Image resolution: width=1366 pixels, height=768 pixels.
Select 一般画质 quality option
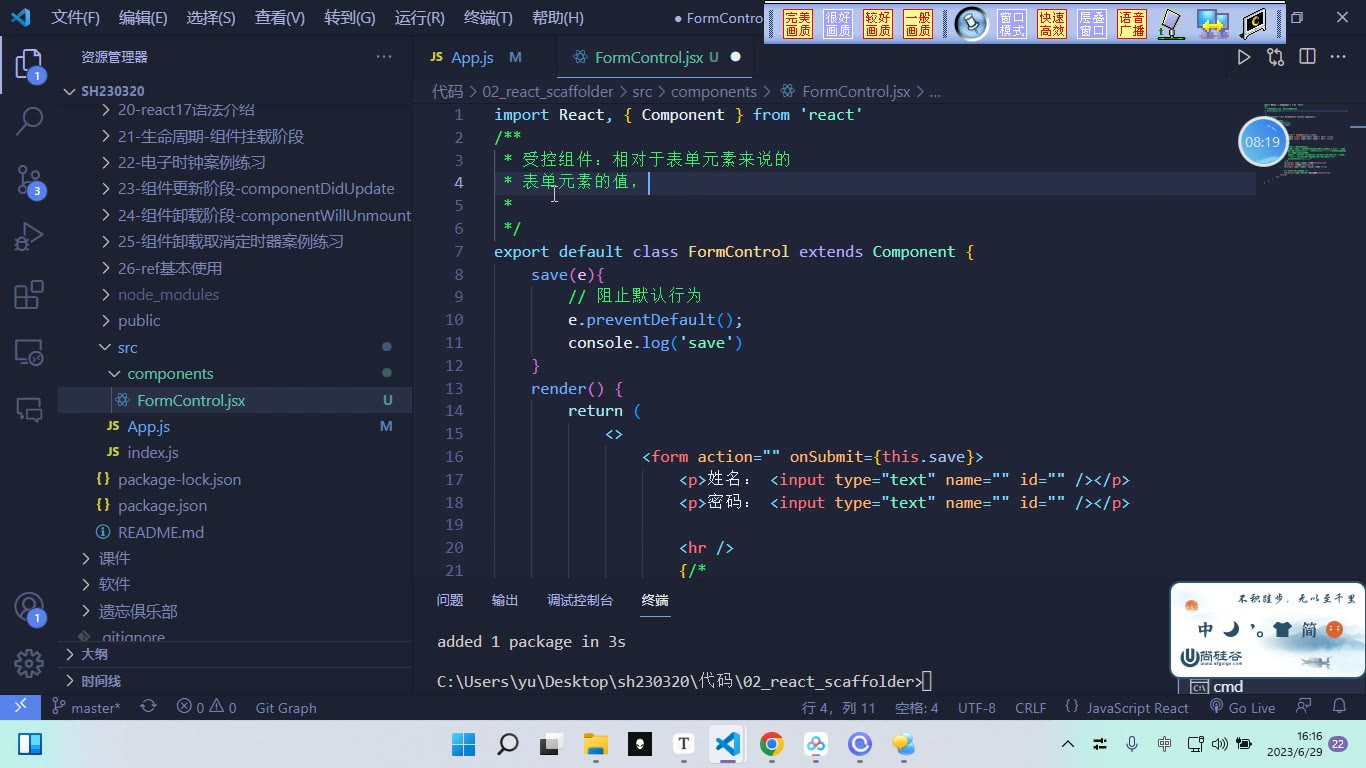(918, 24)
